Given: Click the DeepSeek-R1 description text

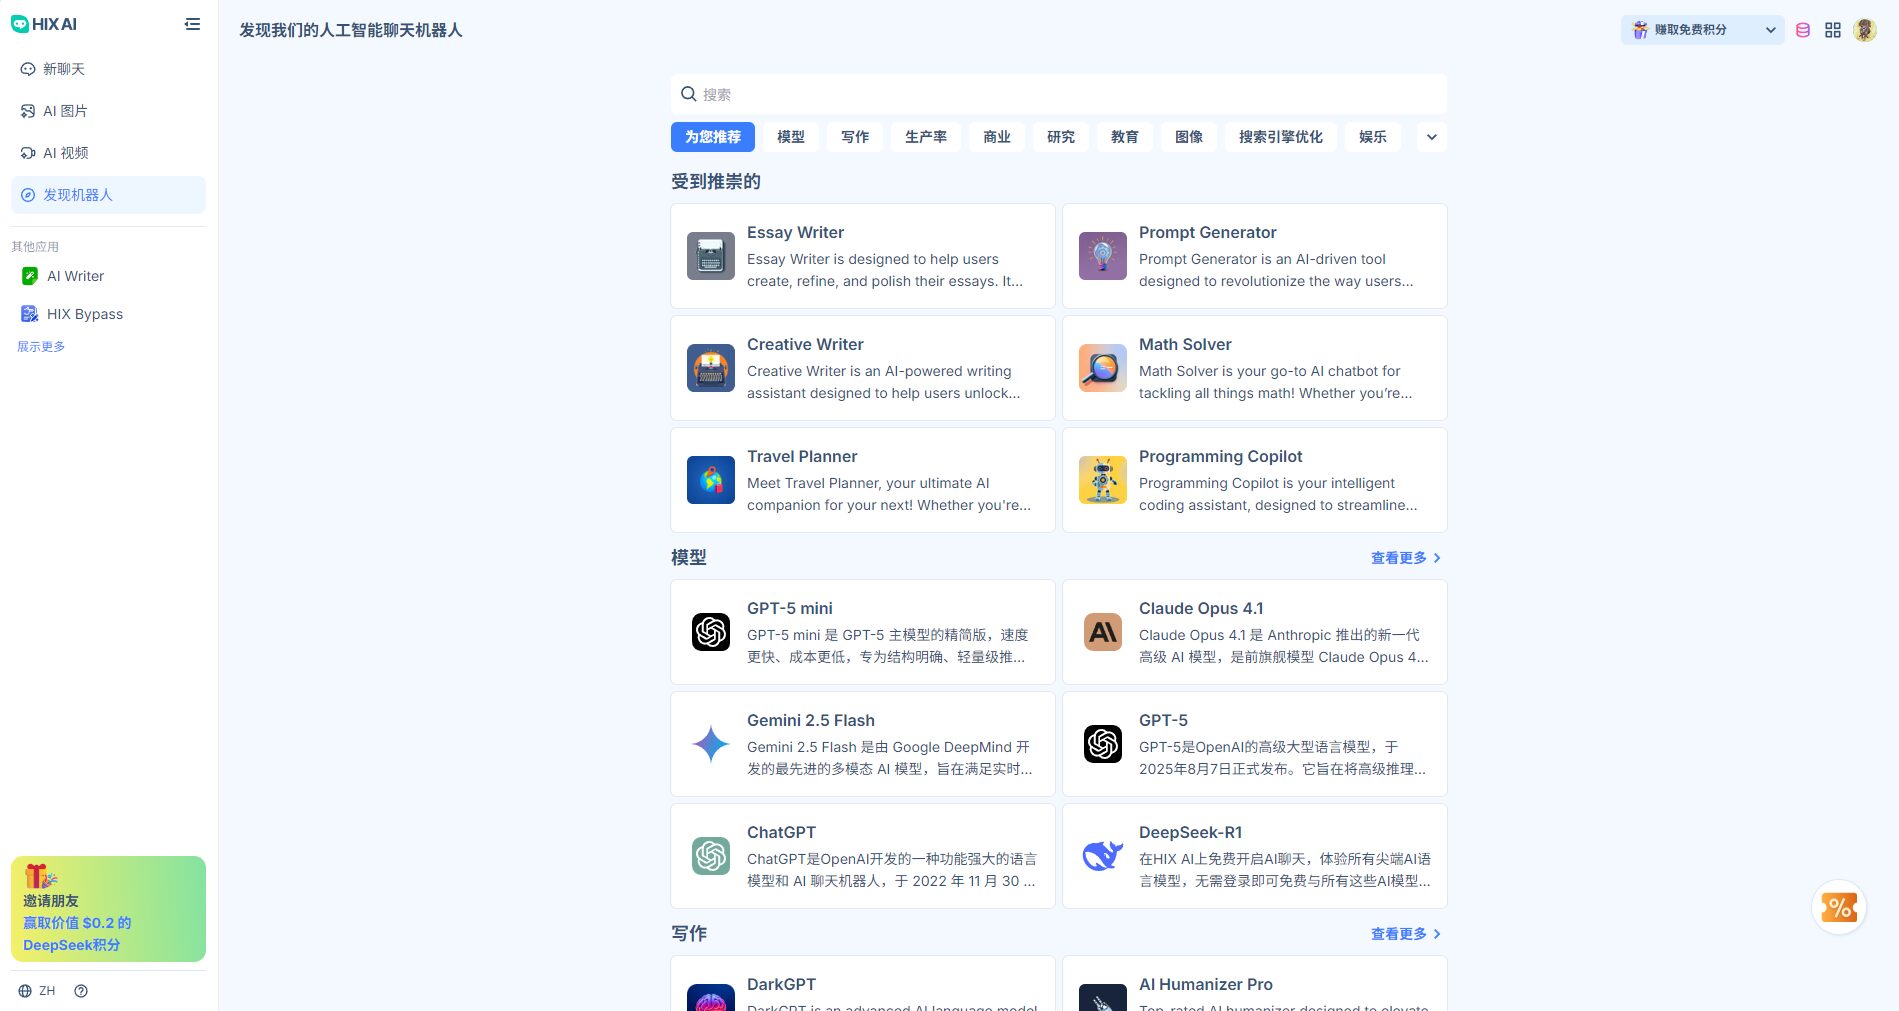Looking at the screenshot, I should click(1285, 870).
